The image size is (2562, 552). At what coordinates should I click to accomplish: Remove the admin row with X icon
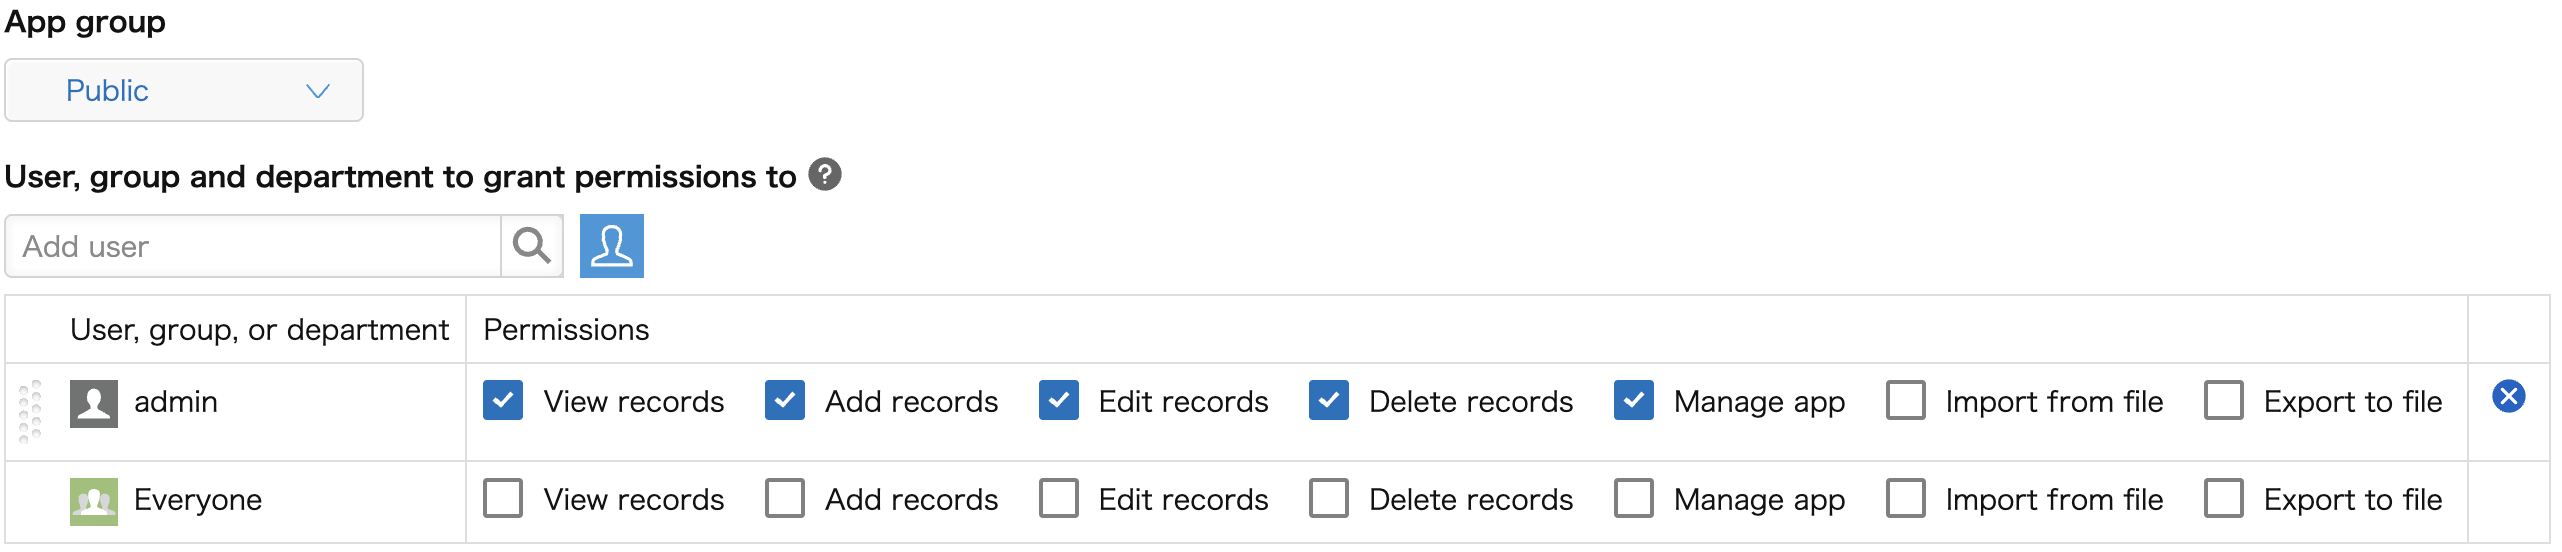pos(2508,397)
